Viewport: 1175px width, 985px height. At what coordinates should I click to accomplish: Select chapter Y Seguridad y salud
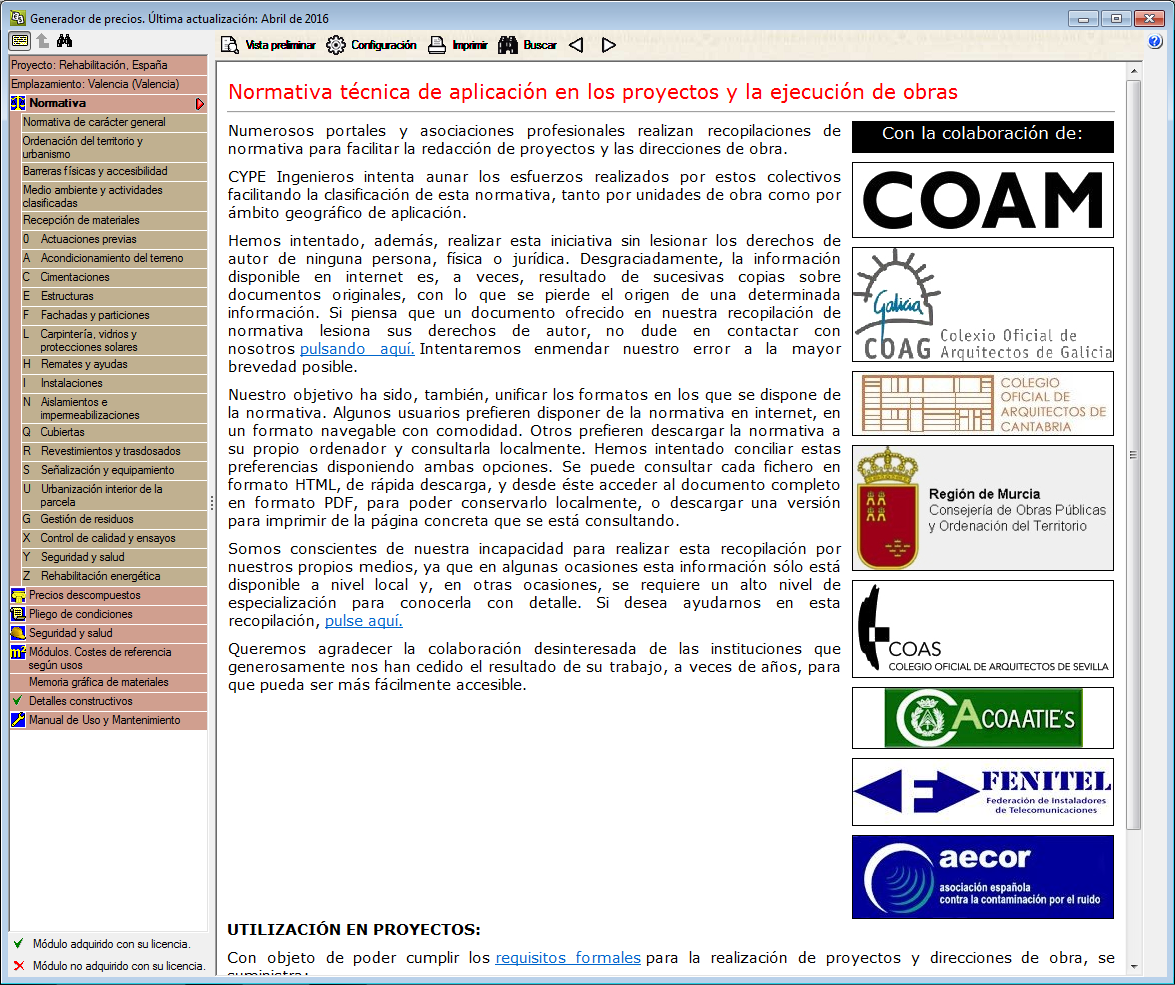(115, 557)
